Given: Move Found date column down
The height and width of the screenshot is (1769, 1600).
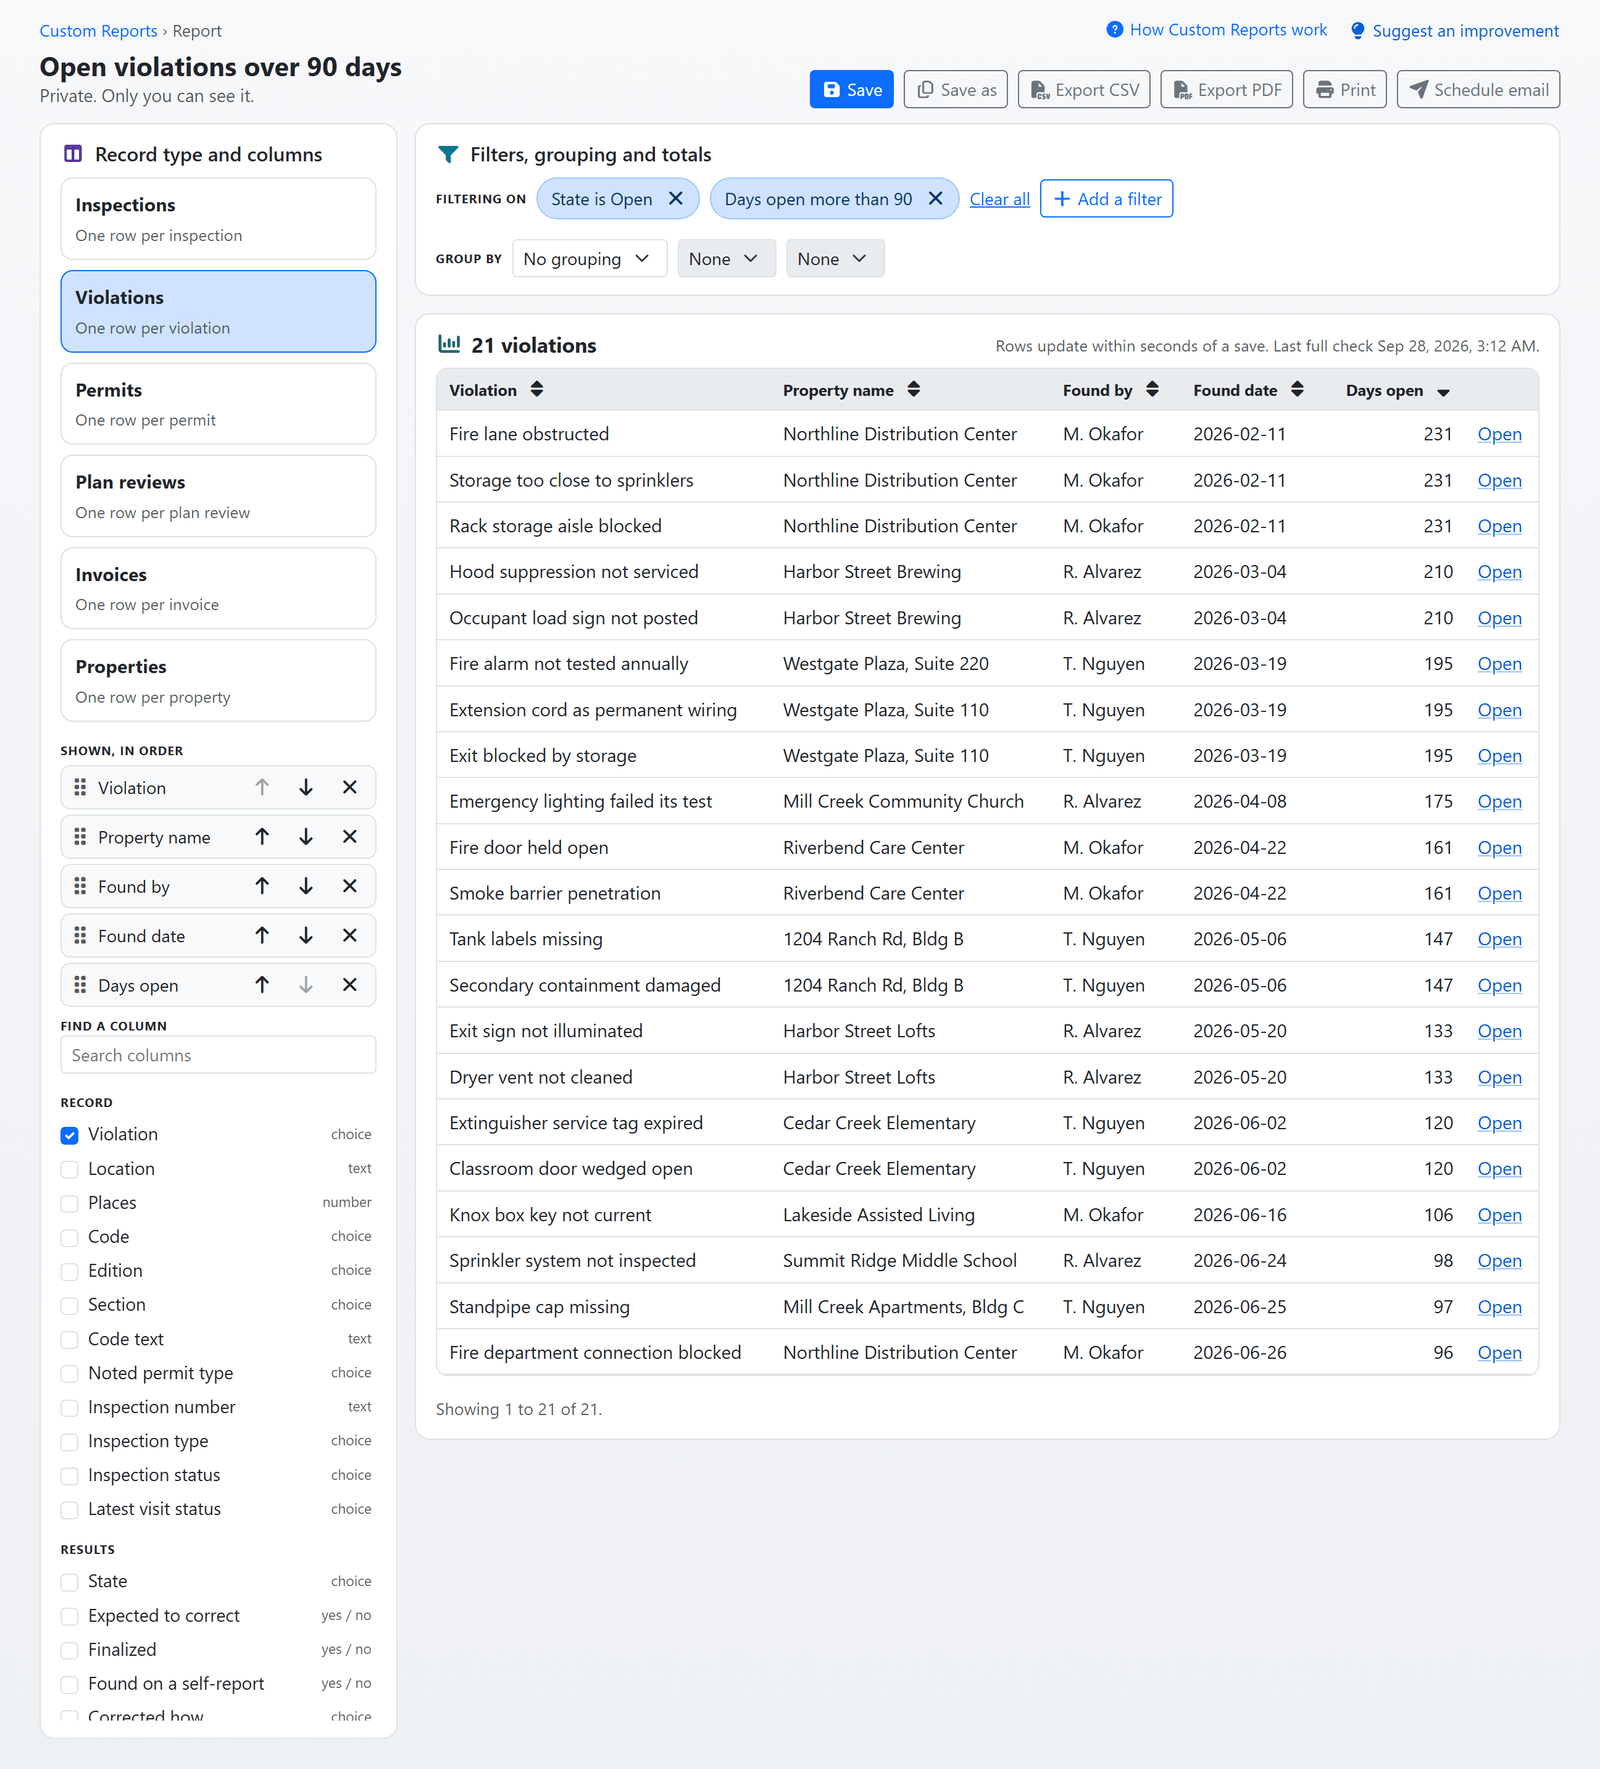Looking at the screenshot, I should tap(306, 936).
